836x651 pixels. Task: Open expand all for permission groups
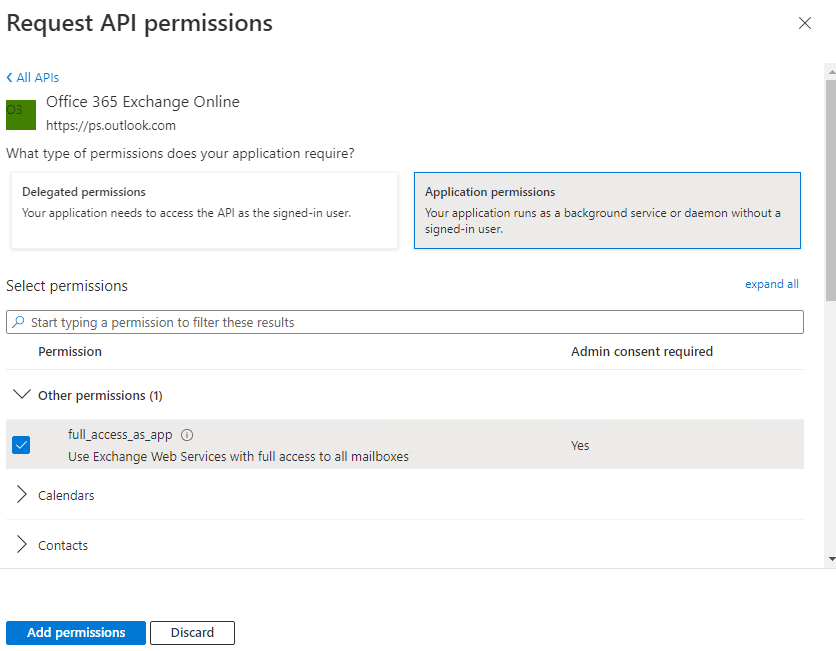point(771,284)
